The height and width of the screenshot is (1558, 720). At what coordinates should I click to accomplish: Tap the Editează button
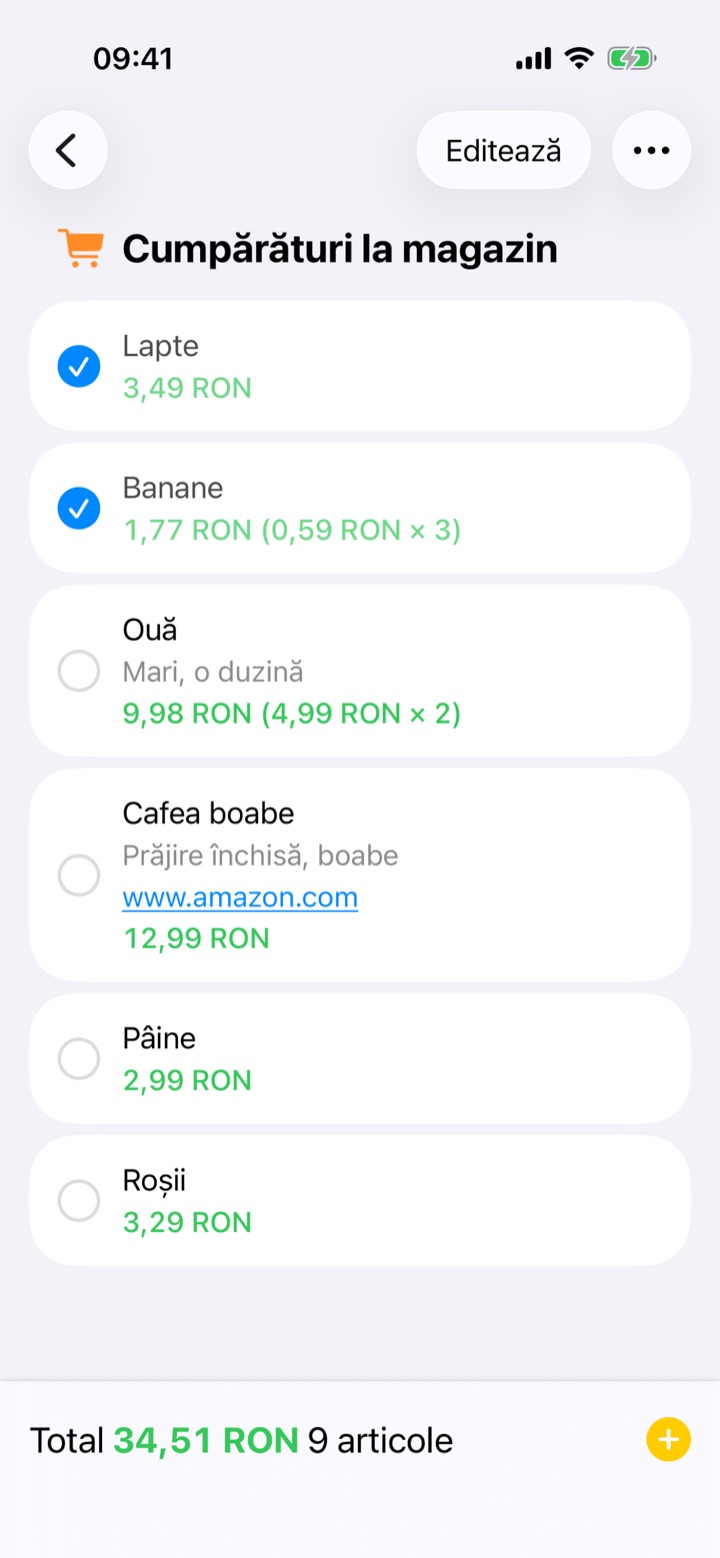(503, 150)
